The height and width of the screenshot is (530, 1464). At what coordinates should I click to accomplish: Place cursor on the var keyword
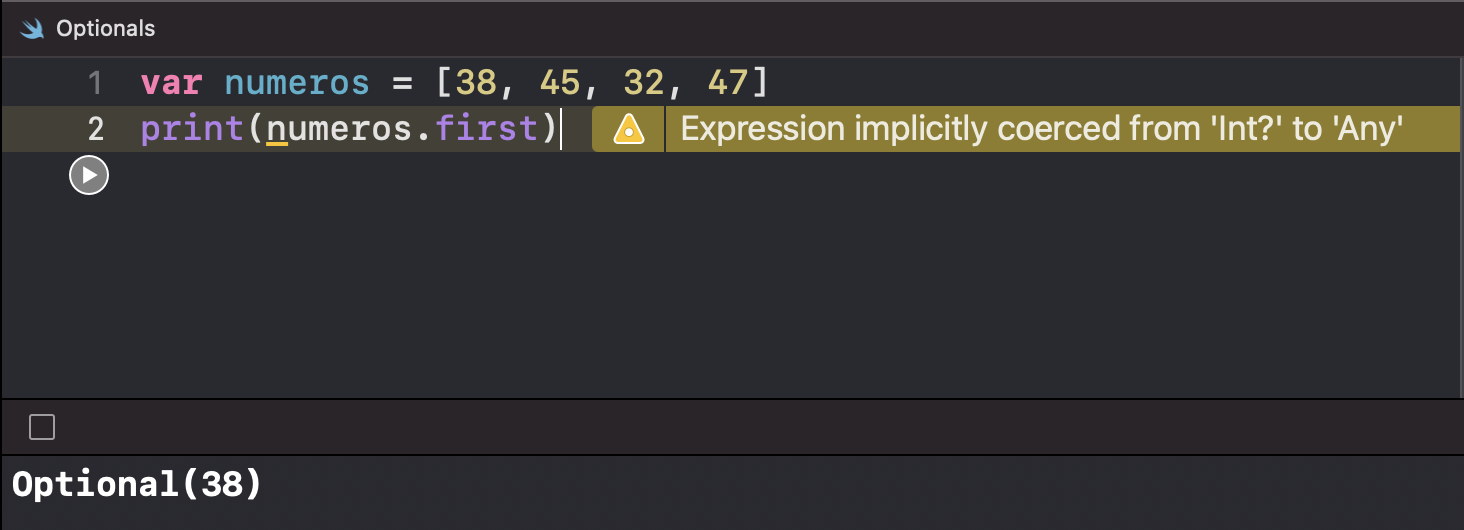tap(171, 82)
